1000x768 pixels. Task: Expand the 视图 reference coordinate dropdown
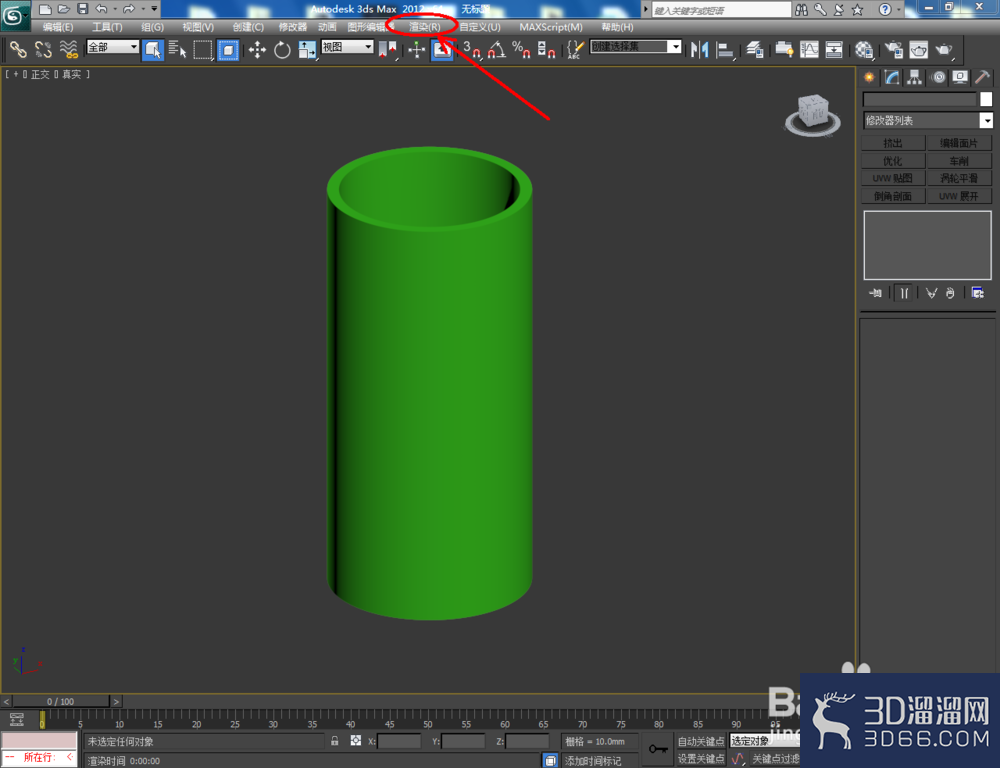click(368, 47)
